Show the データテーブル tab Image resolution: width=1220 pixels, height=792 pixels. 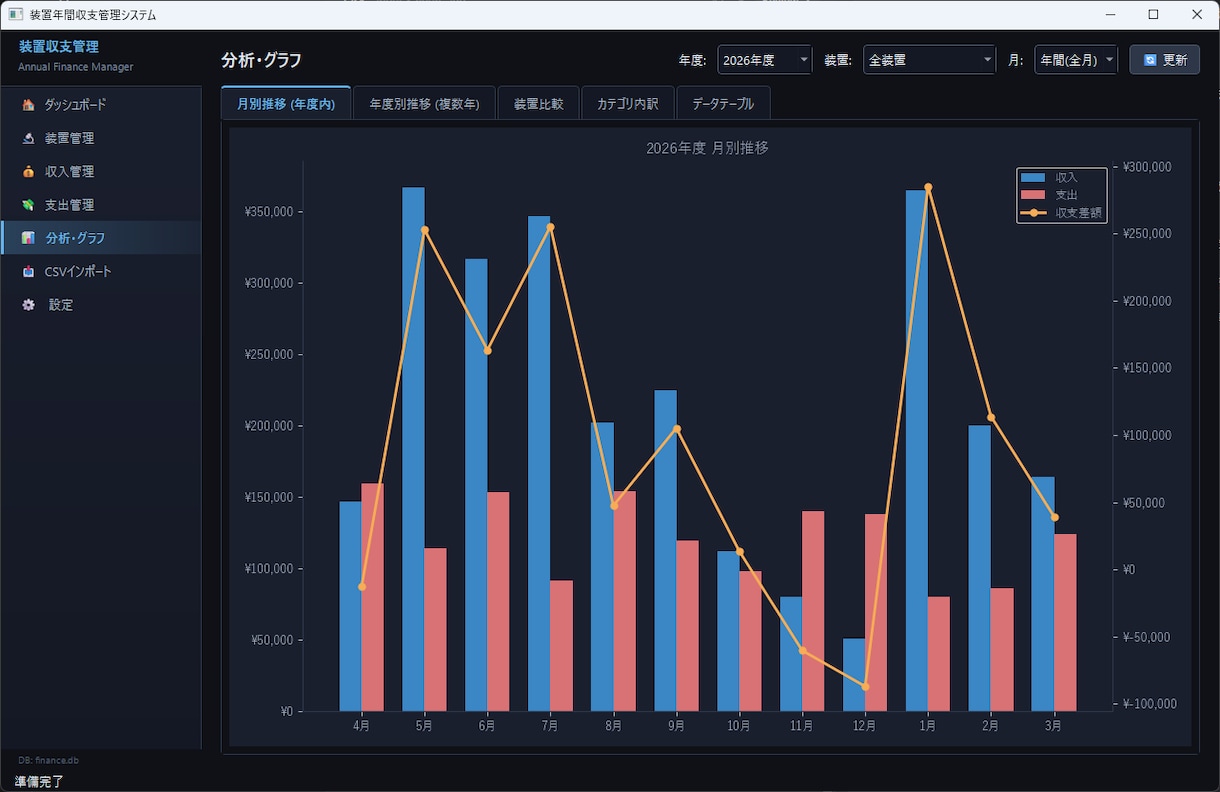click(x=723, y=103)
